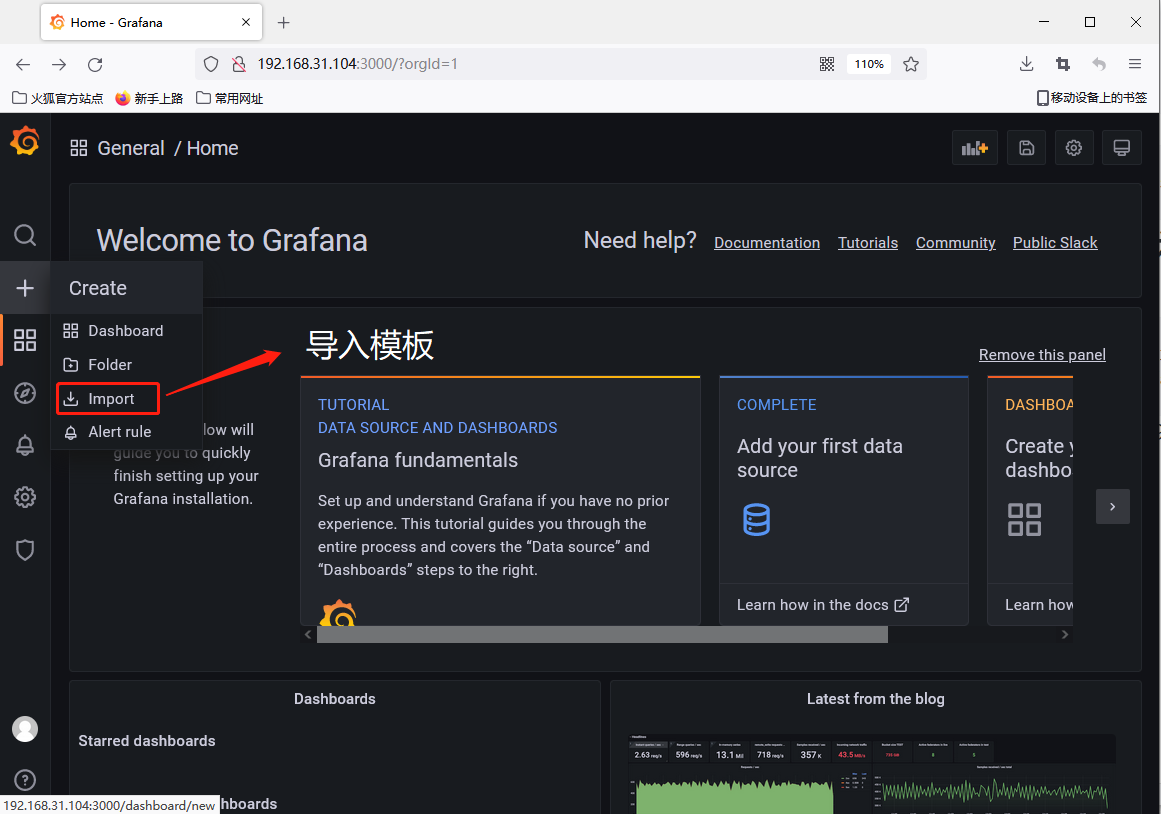Open the Documentation link
The height and width of the screenshot is (814, 1161).
pos(766,243)
